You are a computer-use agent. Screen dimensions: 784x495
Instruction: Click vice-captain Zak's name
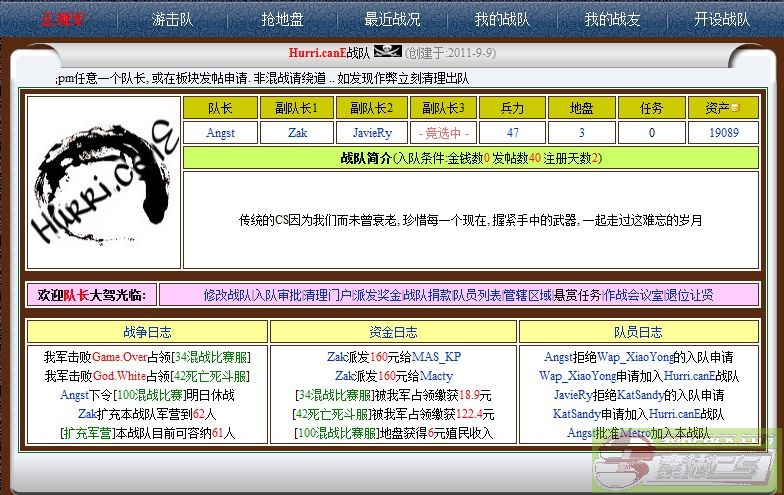297,133
